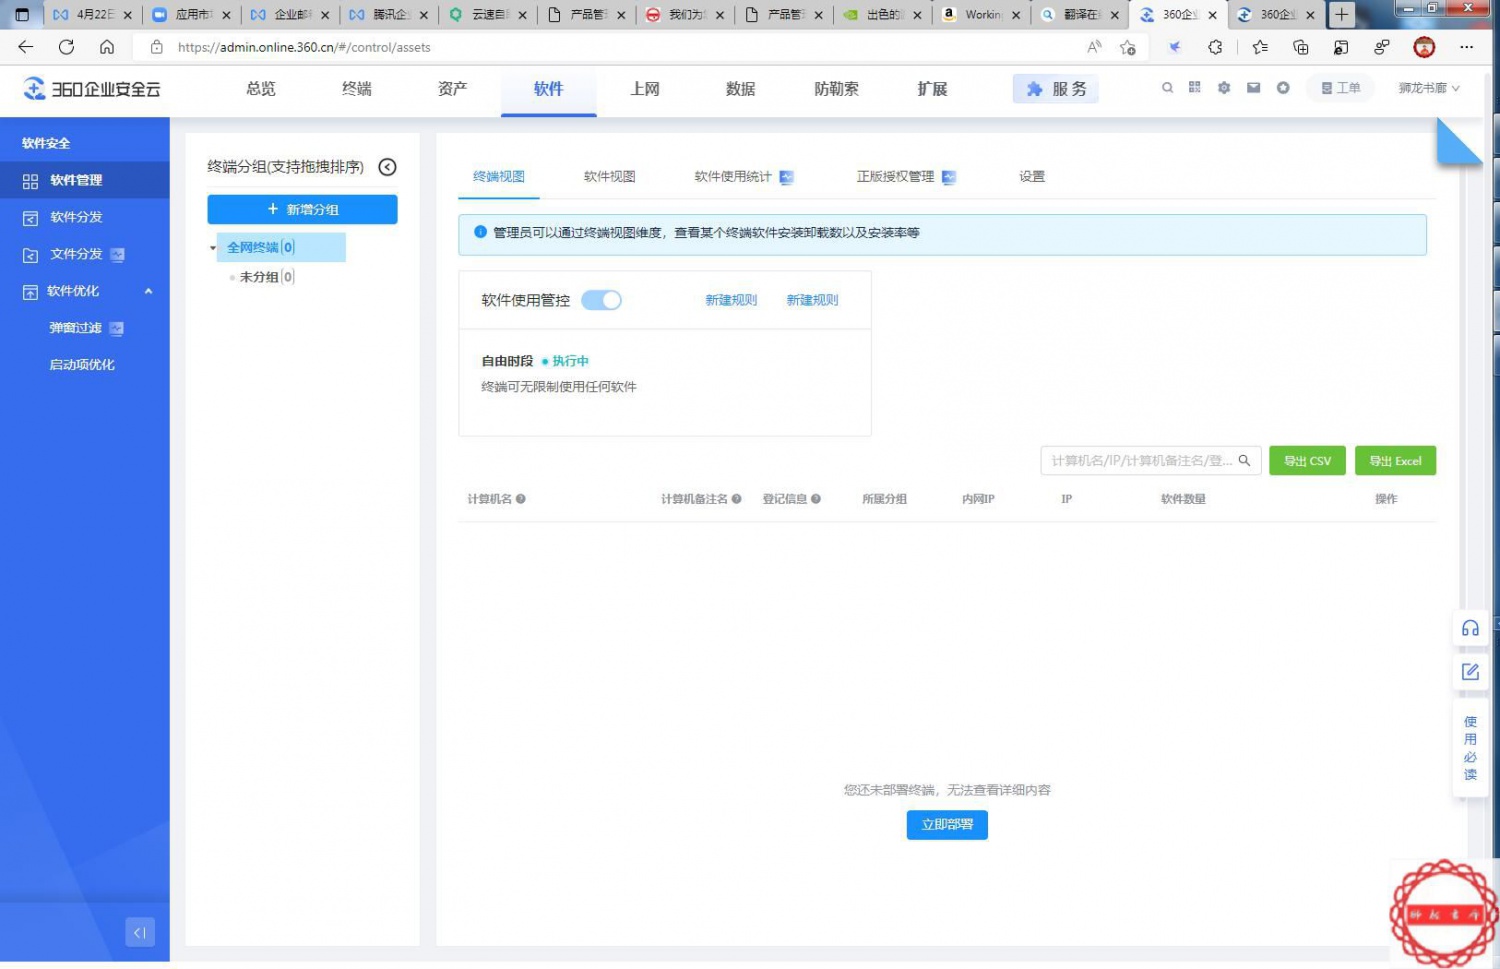Click the browser Refresh icon
Image resolution: width=1500 pixels, height=969 pixels.
[66, 47]
